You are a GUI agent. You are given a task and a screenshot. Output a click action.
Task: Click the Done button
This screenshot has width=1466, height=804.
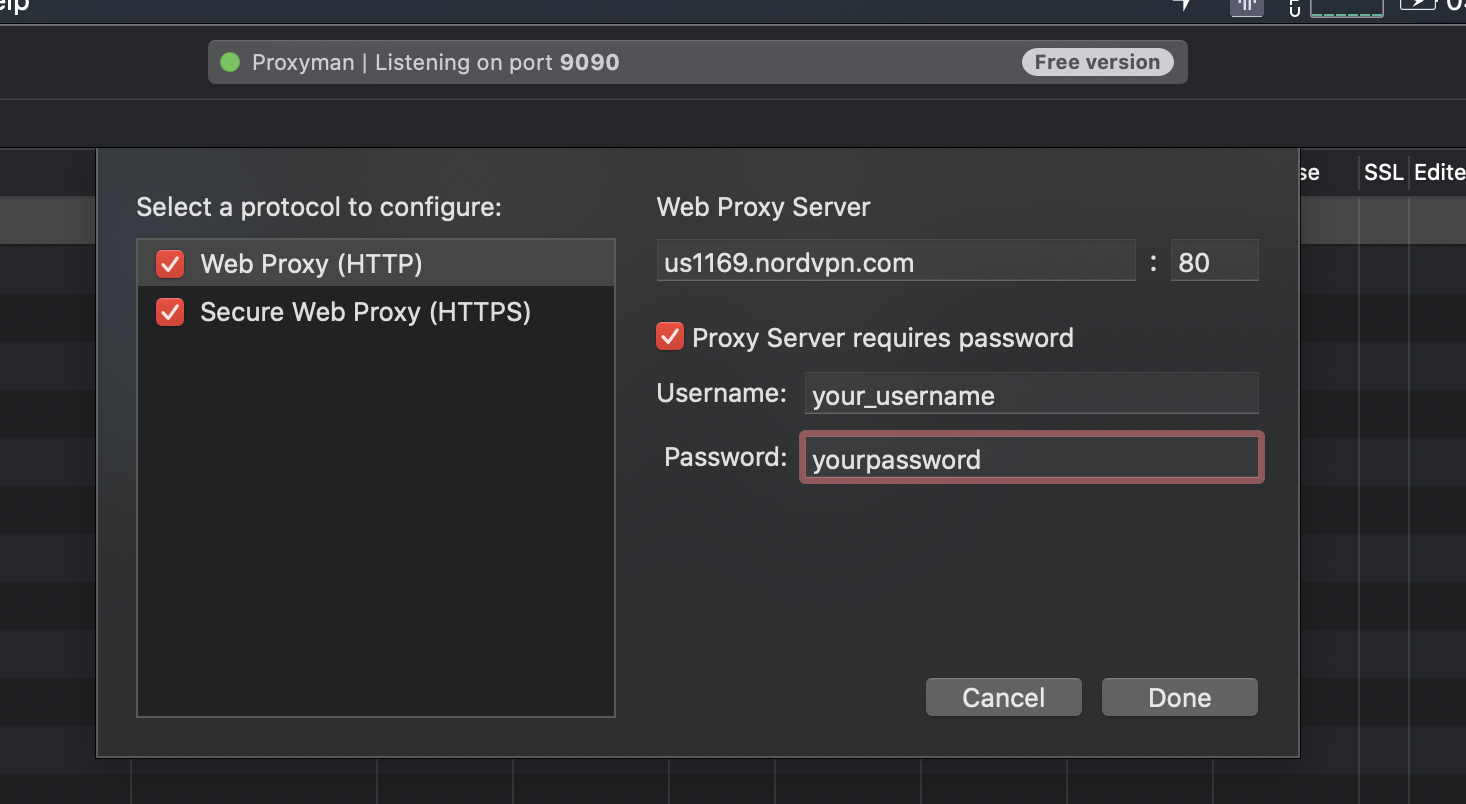coord(1180,697)
